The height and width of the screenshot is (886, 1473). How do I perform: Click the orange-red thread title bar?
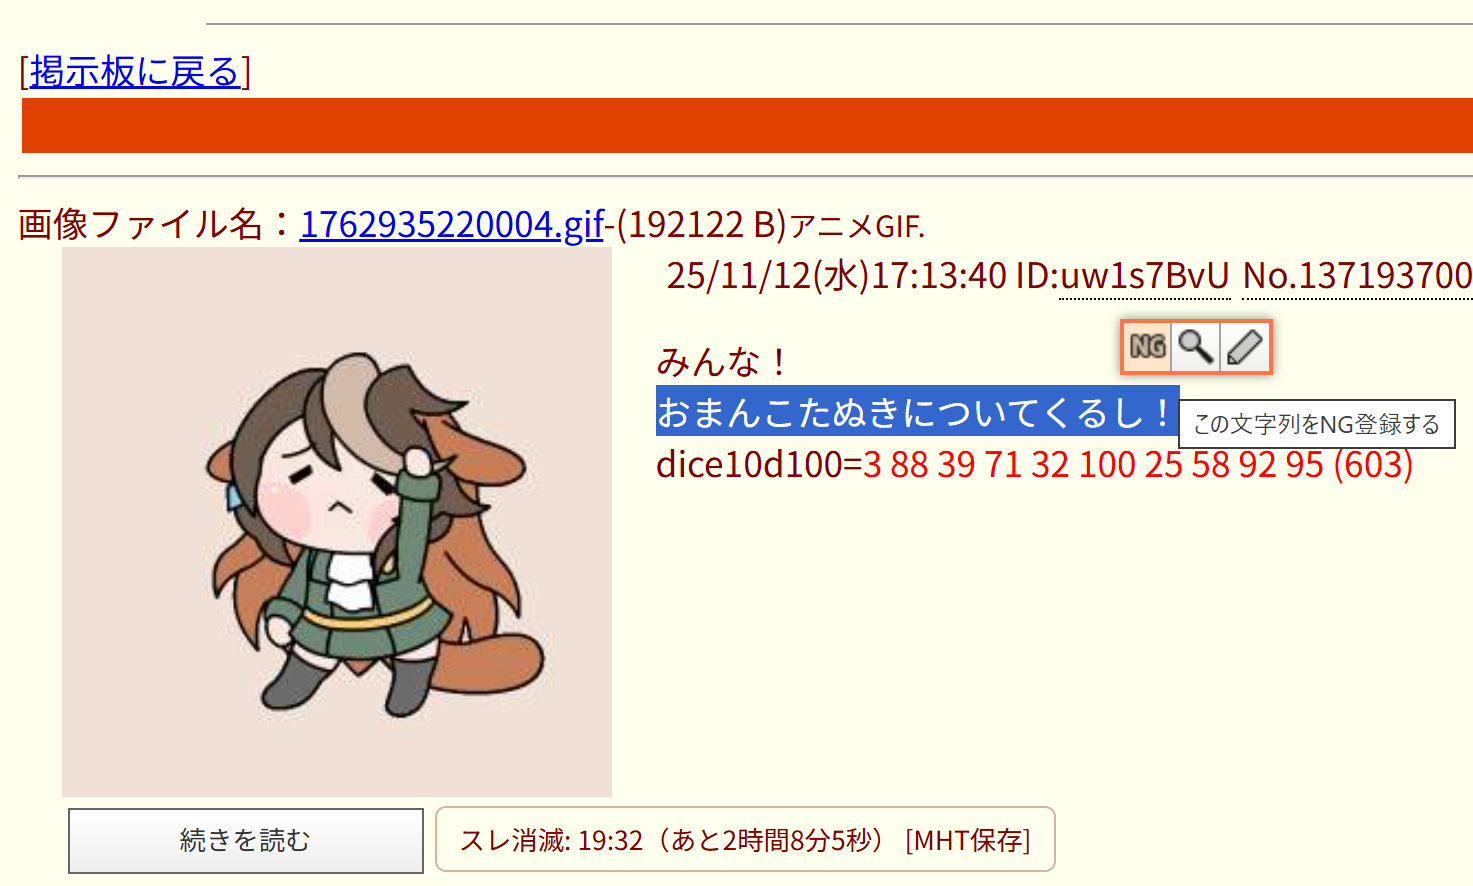747,126
